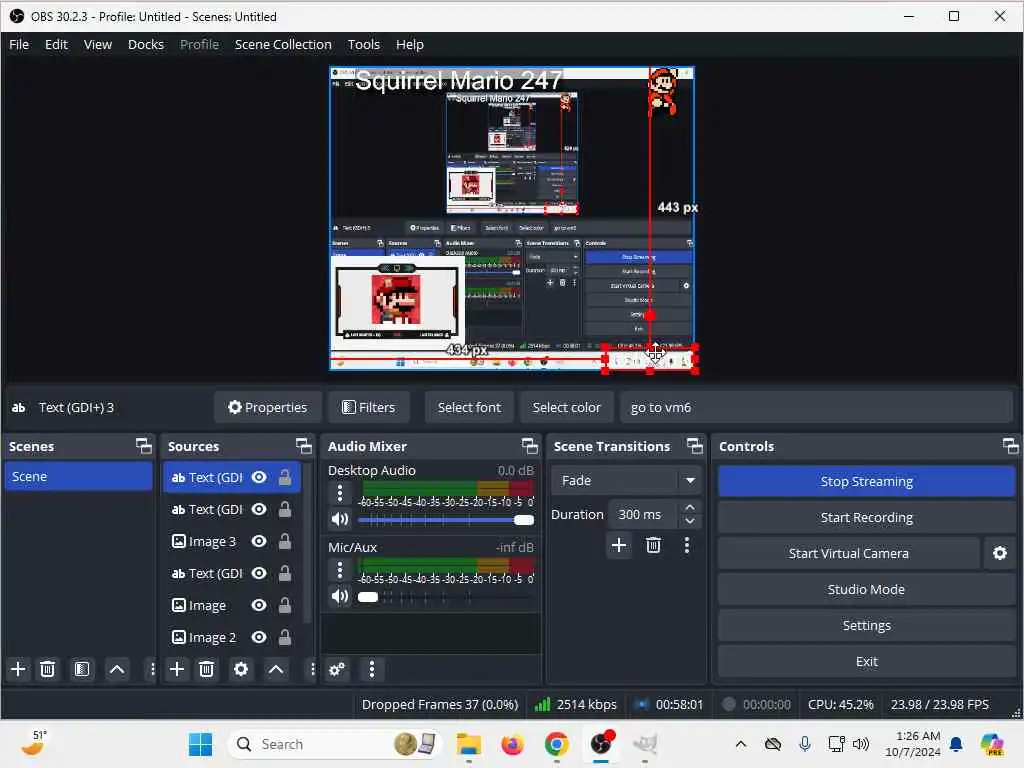The height and width of the screenshot is (768, 1024).
Task: Open the View menu
Action: click(x=97, y=44)
